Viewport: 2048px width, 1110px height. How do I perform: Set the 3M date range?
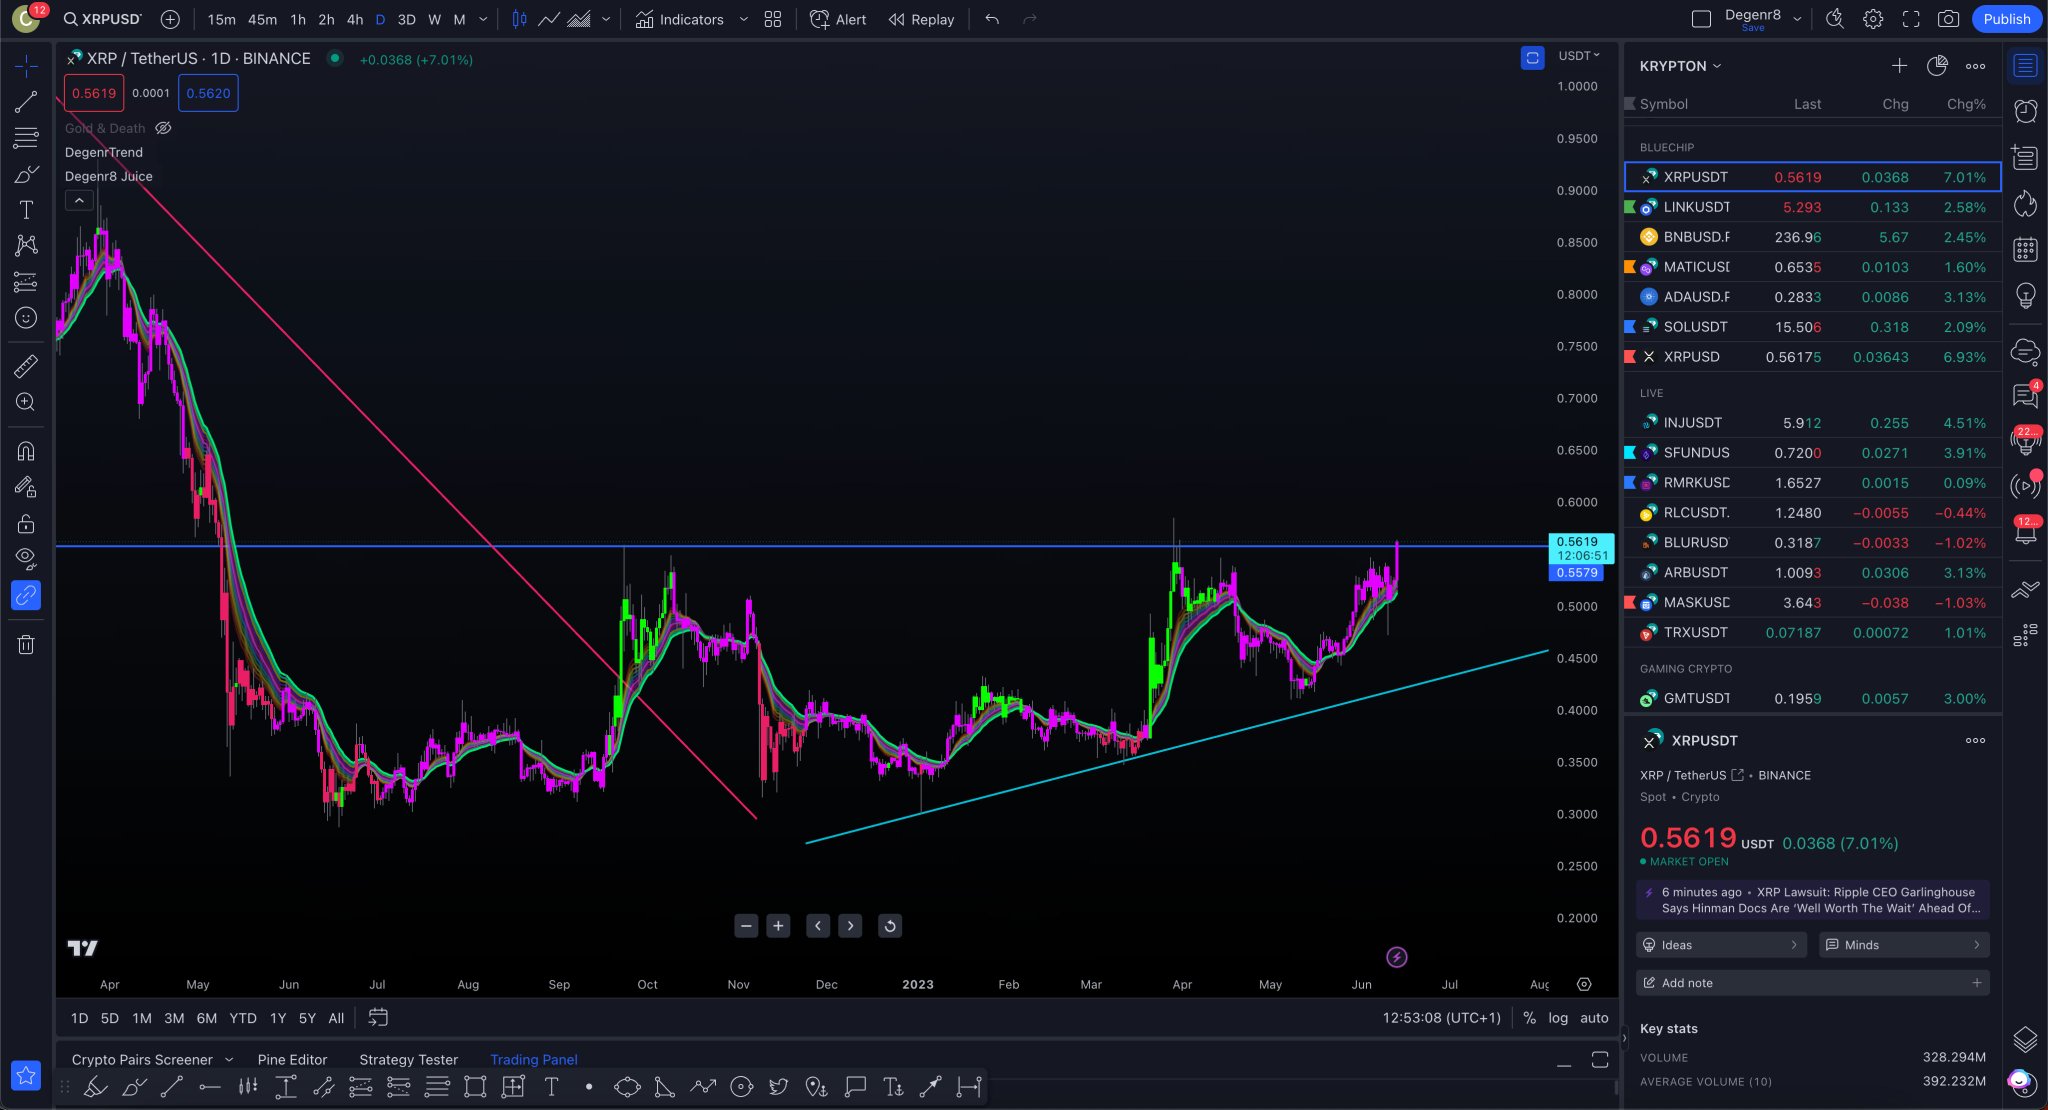174,1018
